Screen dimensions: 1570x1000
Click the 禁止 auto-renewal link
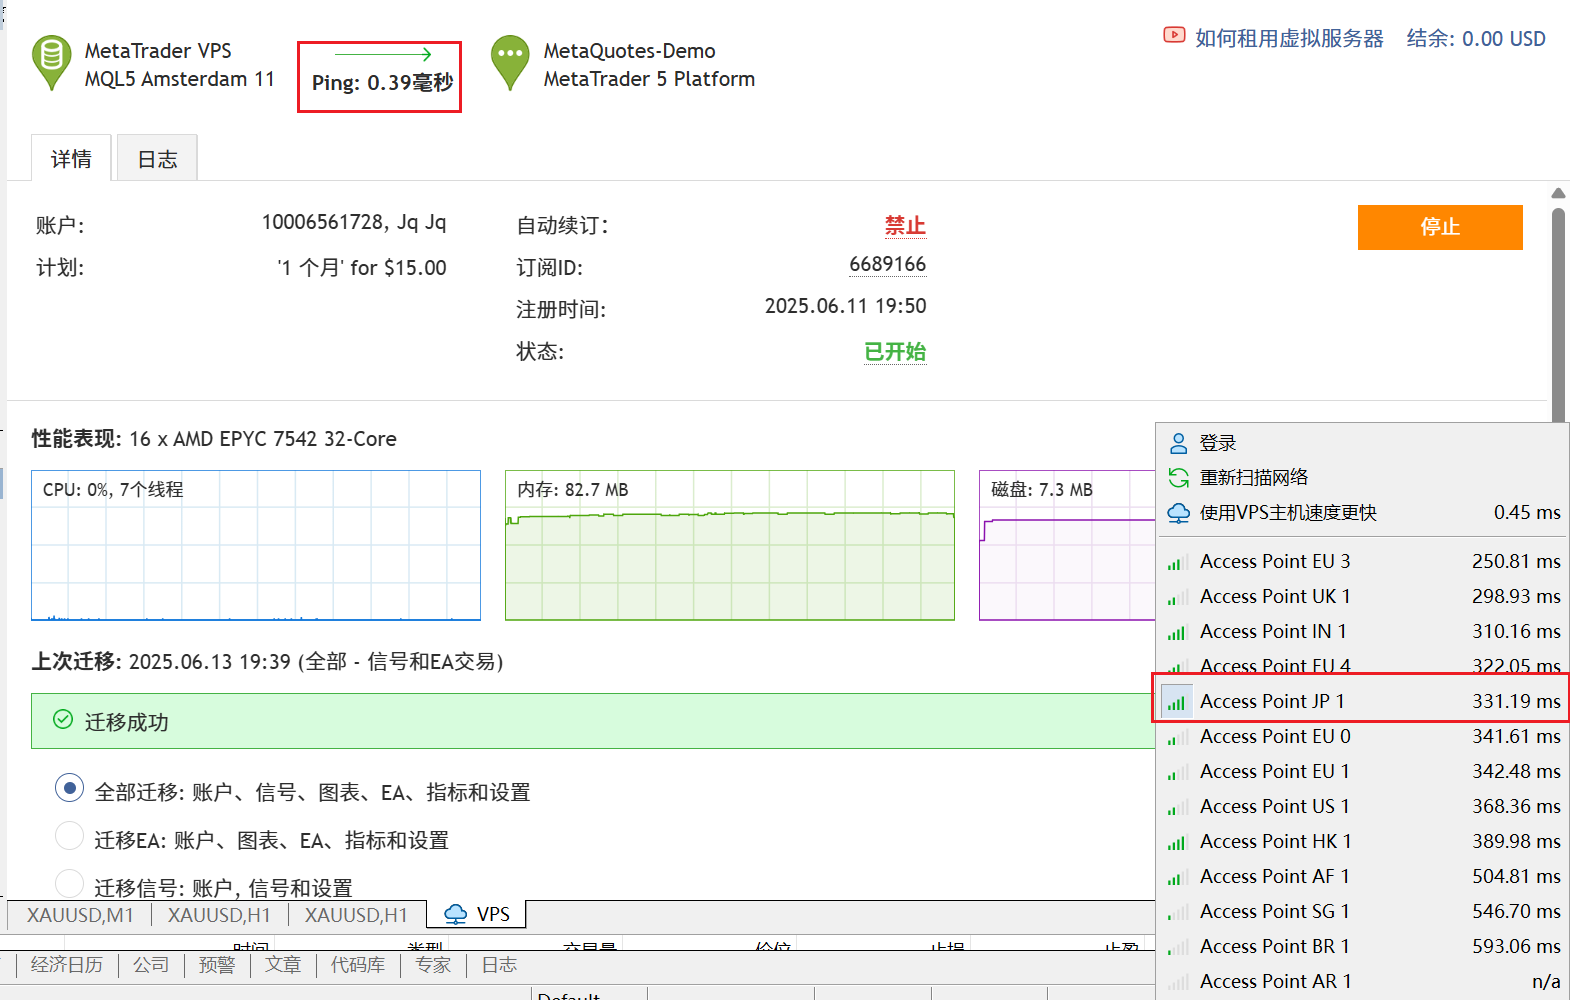point(905,226)
